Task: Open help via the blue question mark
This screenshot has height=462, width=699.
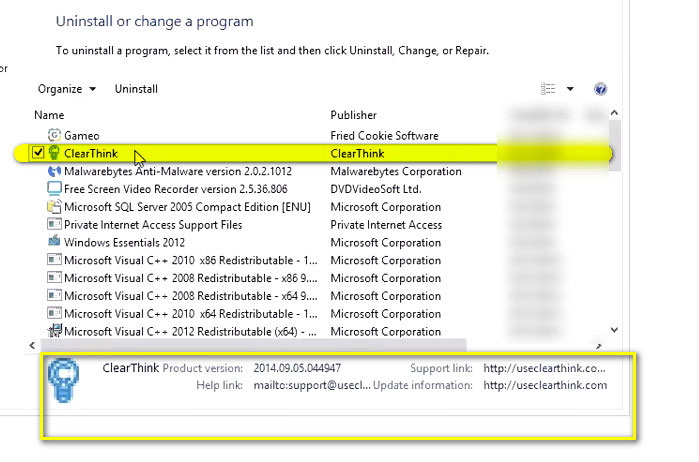Action: pyautogui.click(x=600, y=89)
